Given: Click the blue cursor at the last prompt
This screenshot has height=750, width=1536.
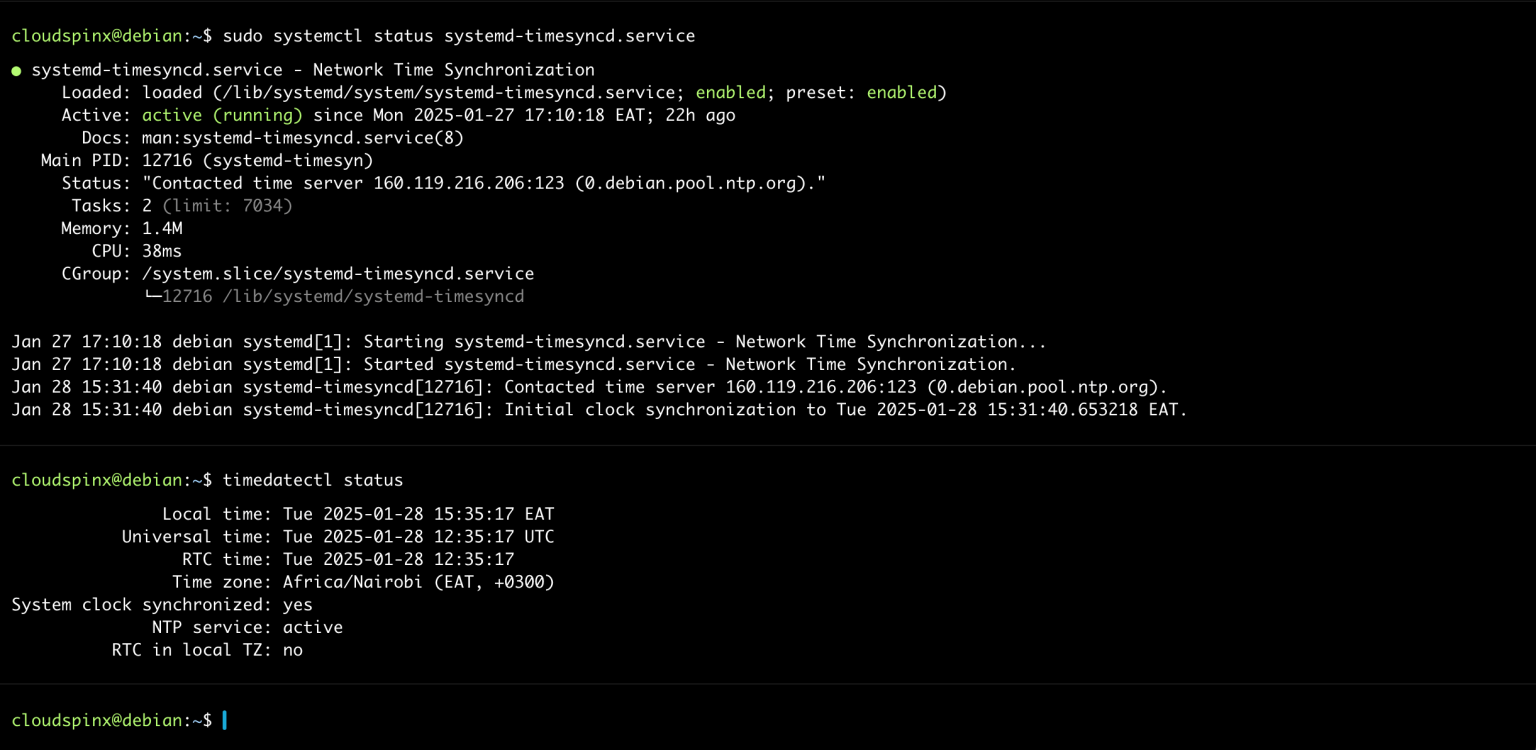Looking at the screenshot, I should point(225,720).
